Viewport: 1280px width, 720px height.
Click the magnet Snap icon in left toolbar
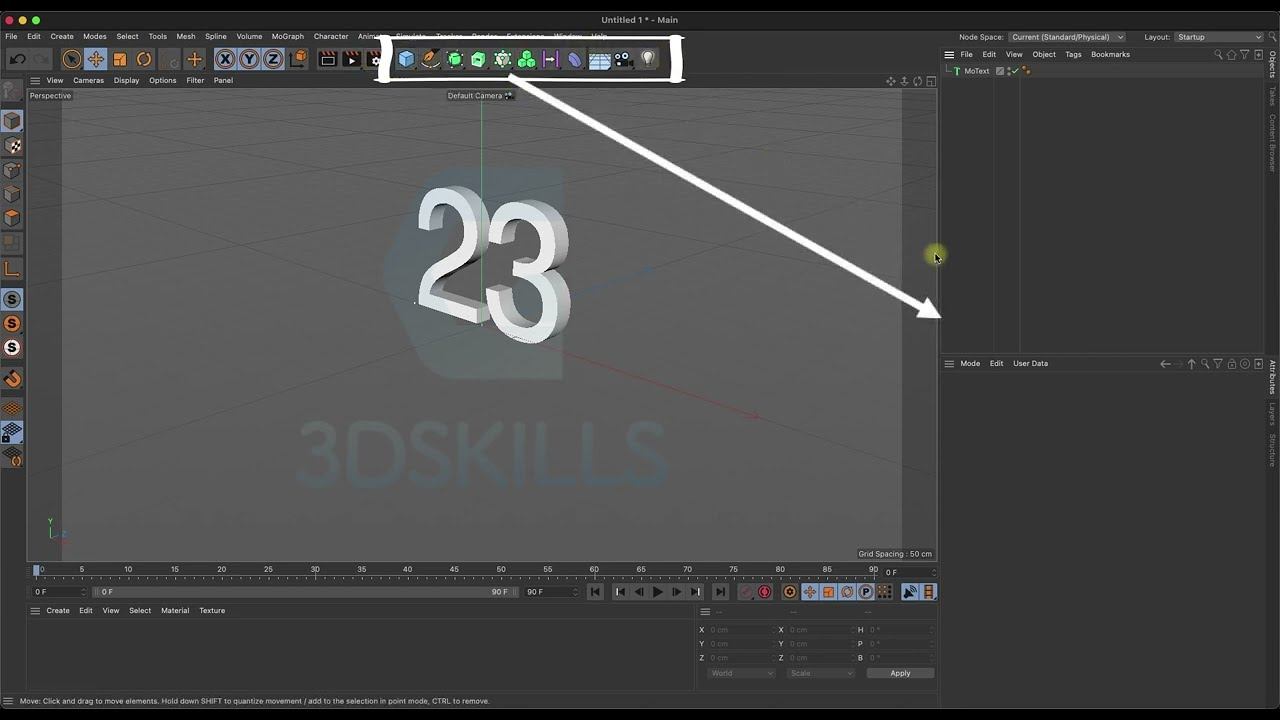click(12, 379)
